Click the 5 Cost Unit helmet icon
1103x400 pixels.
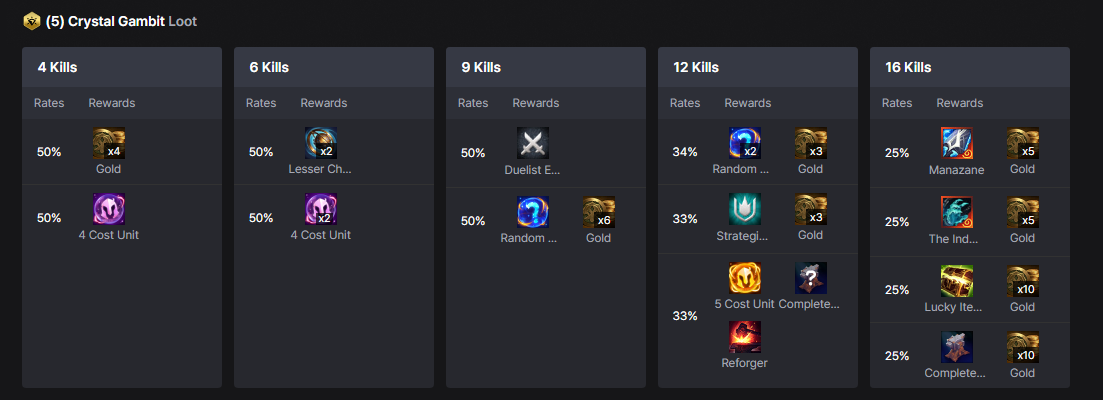pyautogui.click(x=744, y=278)
